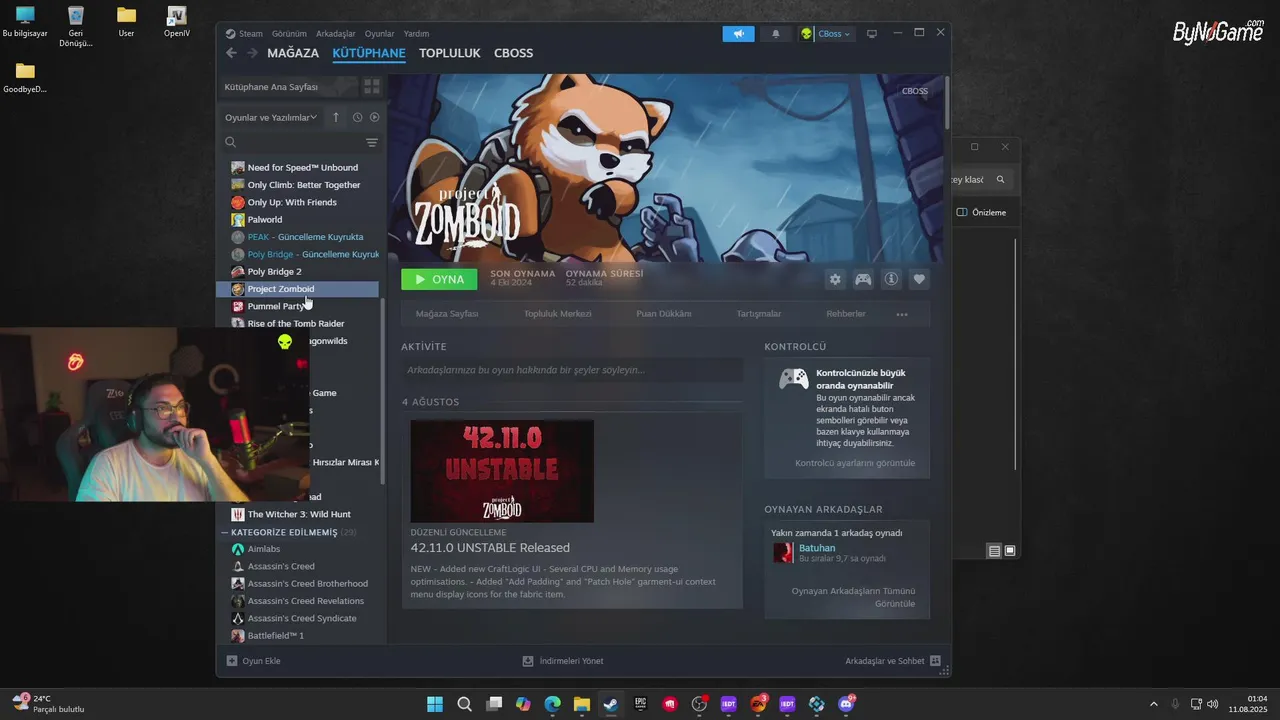
Task: Open Topluluk Merkezi link
Action: 558,314
